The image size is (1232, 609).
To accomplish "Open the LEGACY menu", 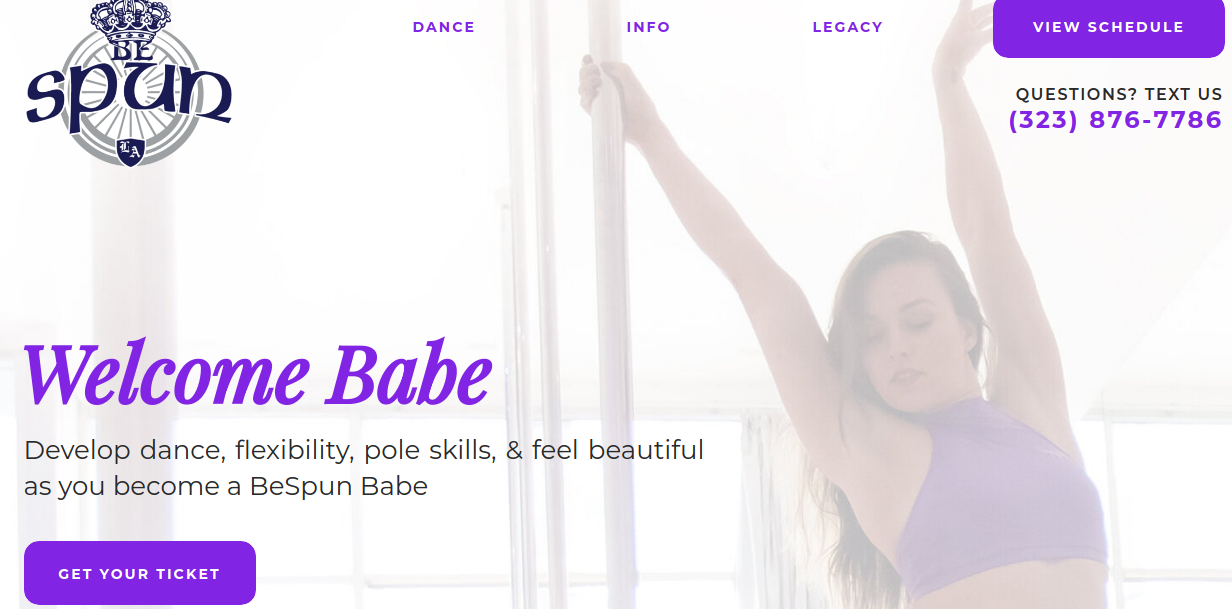I will coord(847,27).
